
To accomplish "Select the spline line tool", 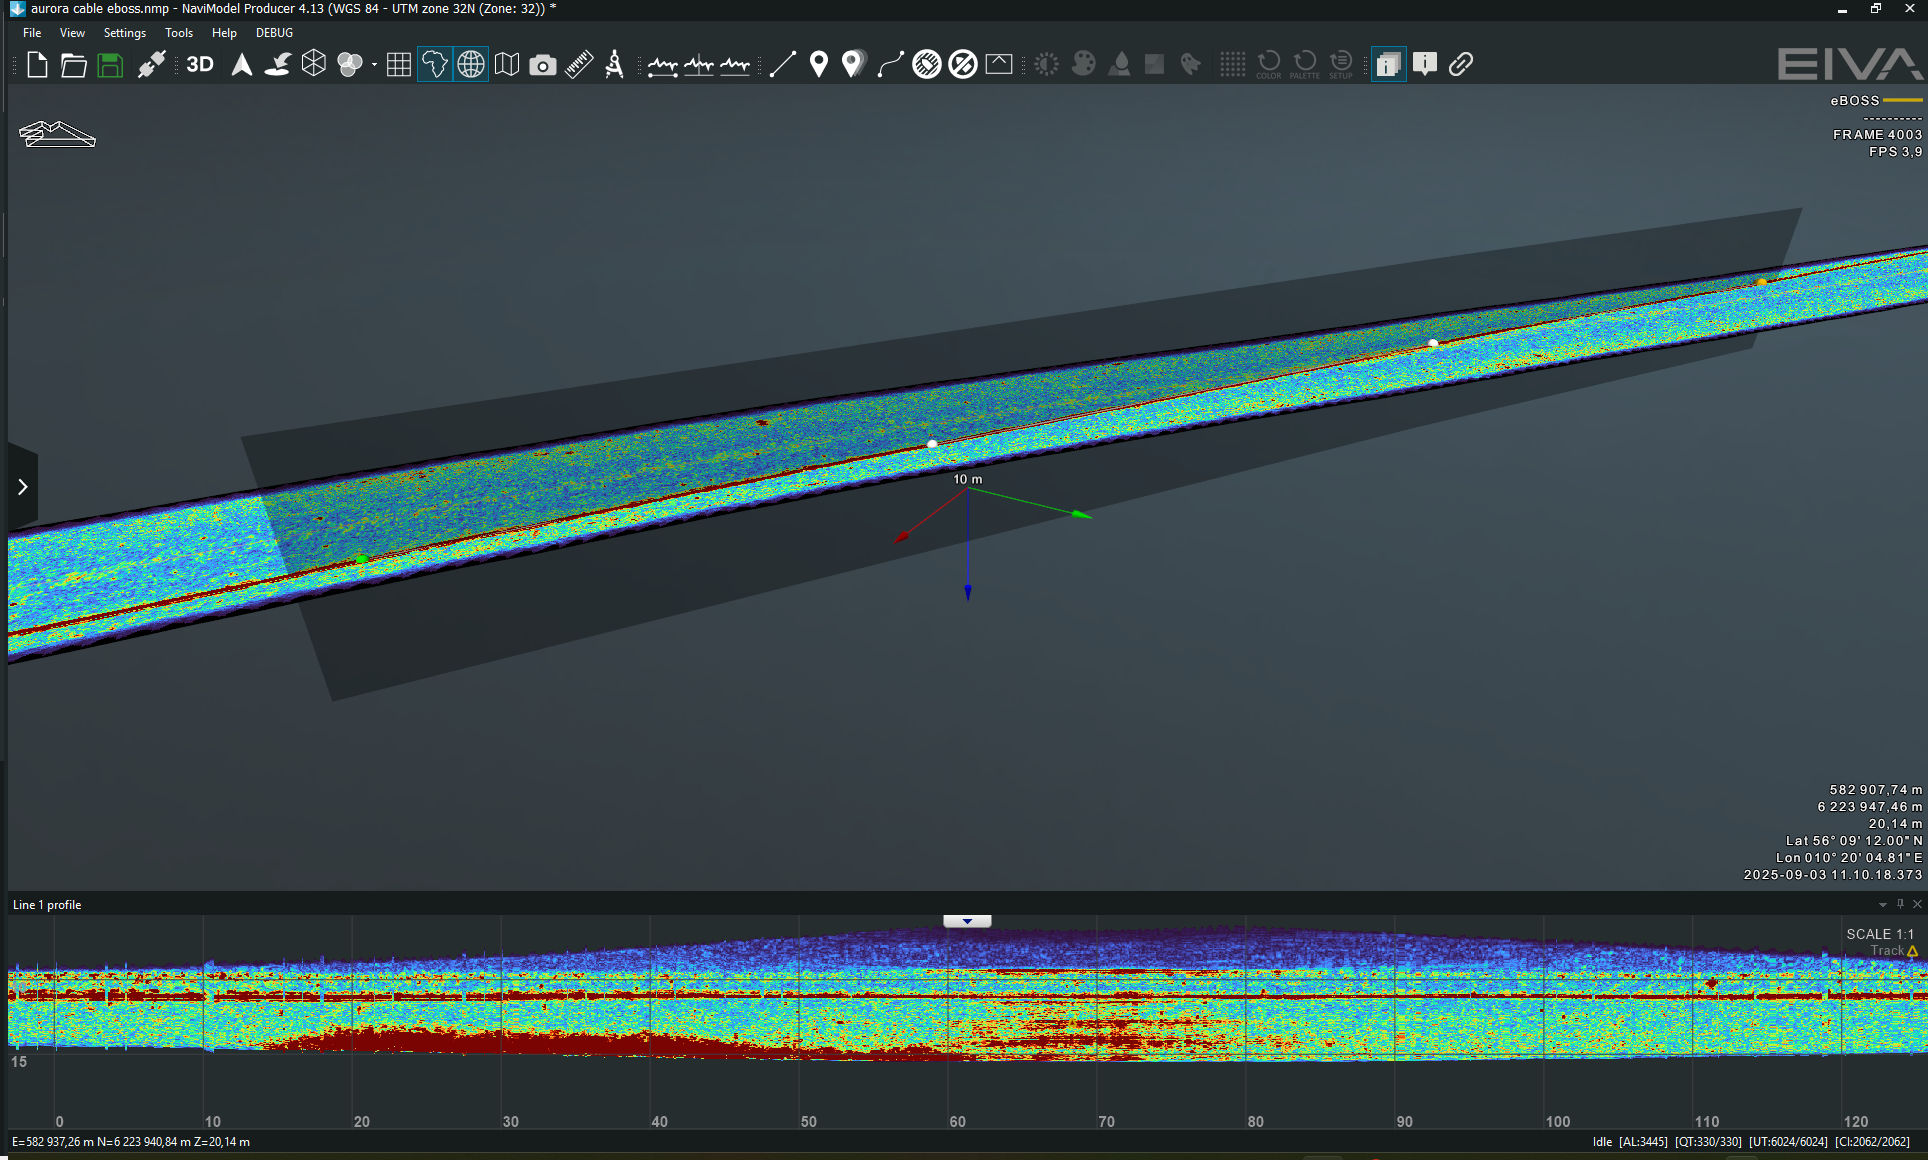I will [x=889, y=64].
